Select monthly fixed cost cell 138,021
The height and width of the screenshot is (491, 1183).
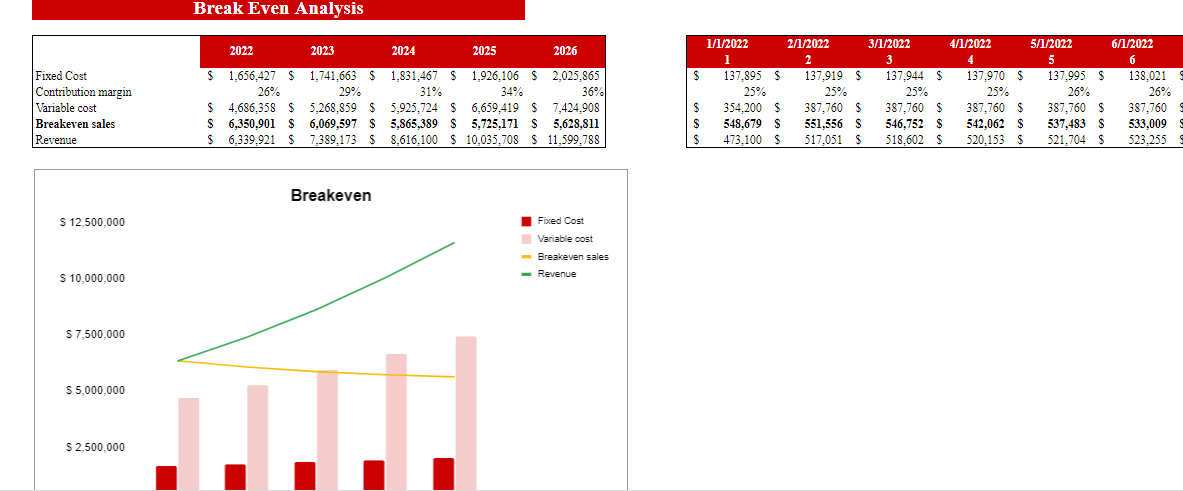(1132, 76)
